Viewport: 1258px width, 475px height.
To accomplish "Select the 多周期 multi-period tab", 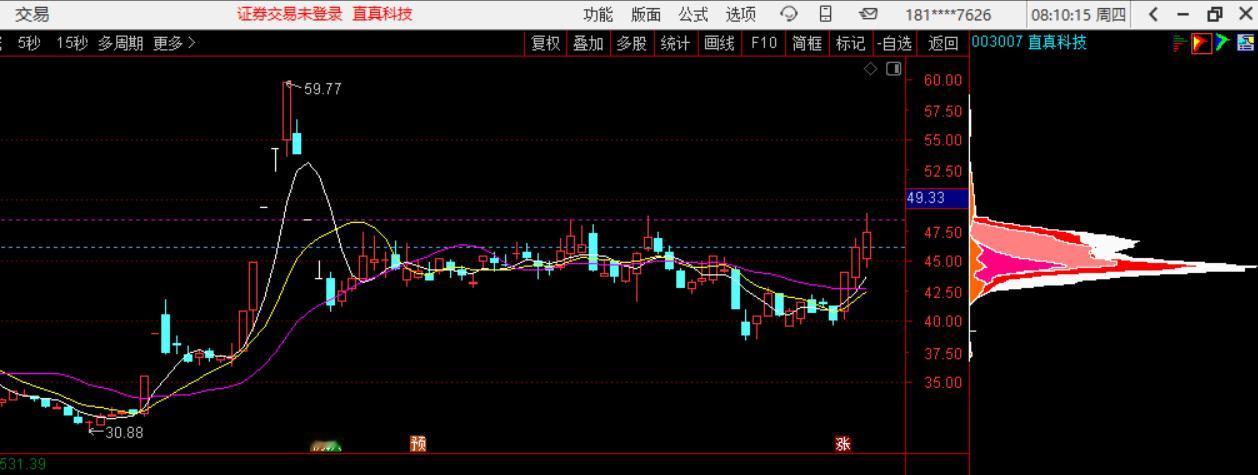I will point(120,43).
